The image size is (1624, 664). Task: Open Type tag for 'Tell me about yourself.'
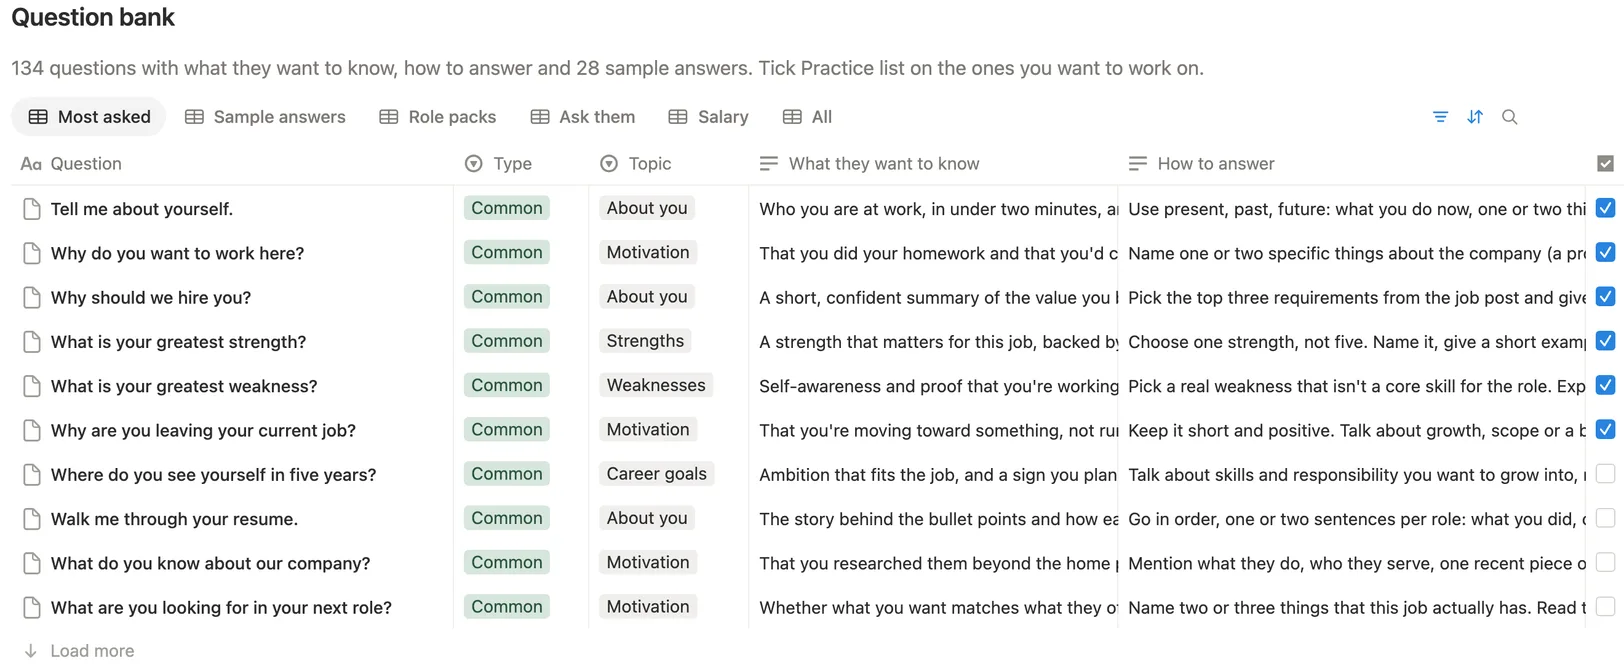click(507, 208)
